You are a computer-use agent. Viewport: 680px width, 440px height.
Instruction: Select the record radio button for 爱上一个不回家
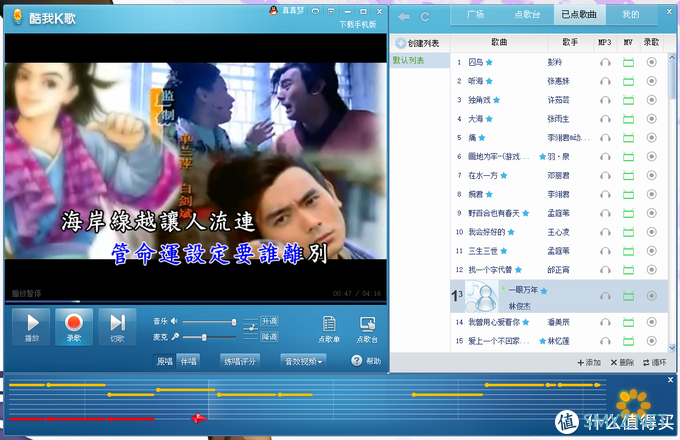click(651, 341)
